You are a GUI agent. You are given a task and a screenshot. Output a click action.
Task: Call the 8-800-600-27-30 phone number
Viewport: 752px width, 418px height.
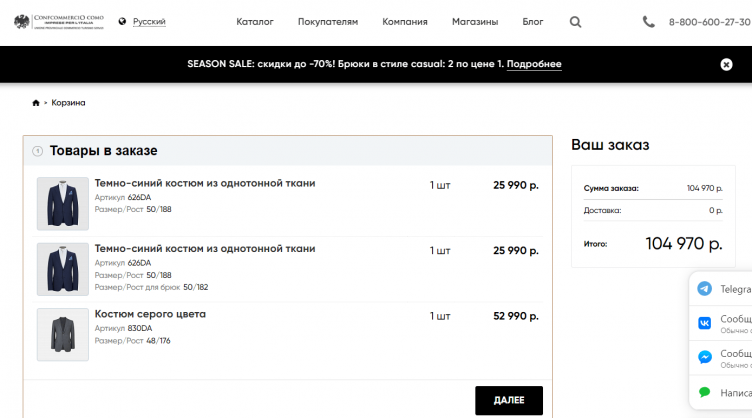(709, 22)
